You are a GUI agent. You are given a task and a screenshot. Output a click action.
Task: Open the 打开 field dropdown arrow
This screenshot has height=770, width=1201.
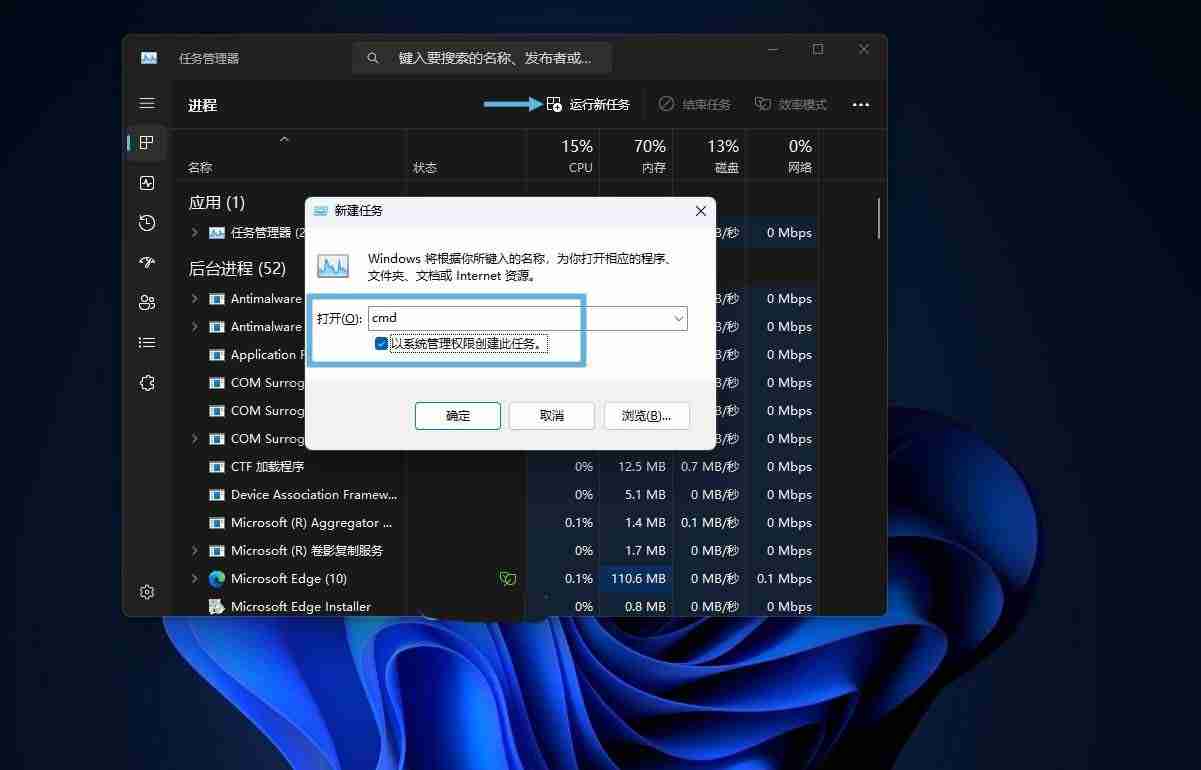(x=680, y=318)
